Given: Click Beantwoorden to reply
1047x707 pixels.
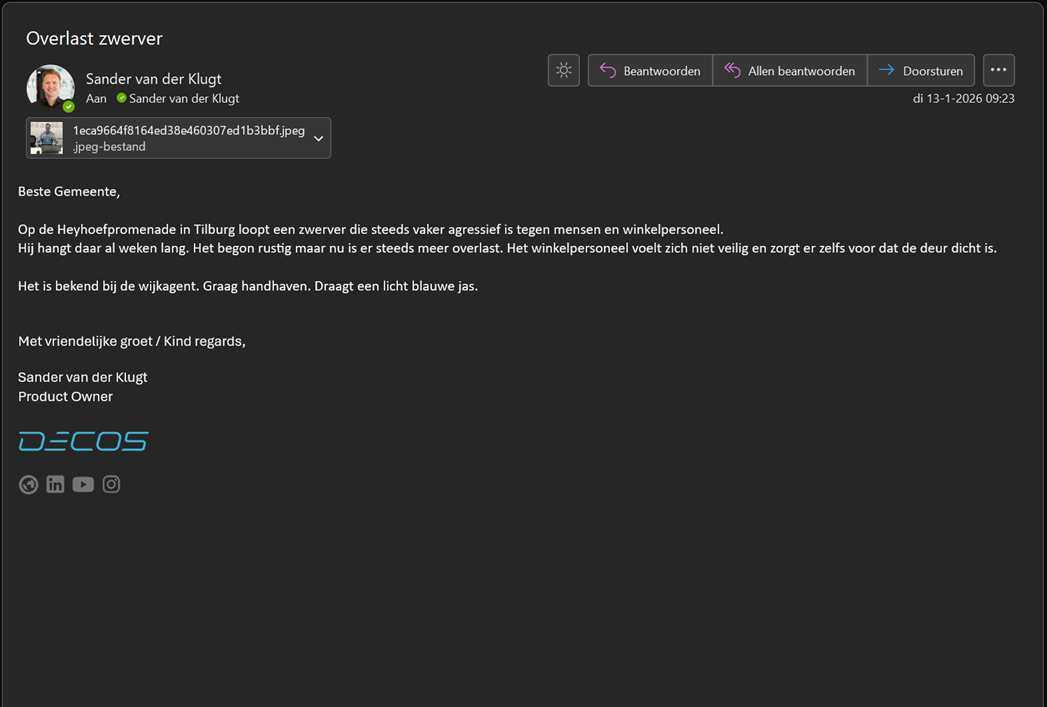Looking at the screenshot, I should (x=650, y=70).
